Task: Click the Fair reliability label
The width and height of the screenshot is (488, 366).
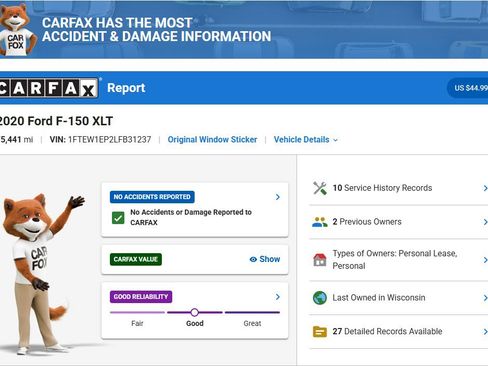Action: (x=137, y=323)
